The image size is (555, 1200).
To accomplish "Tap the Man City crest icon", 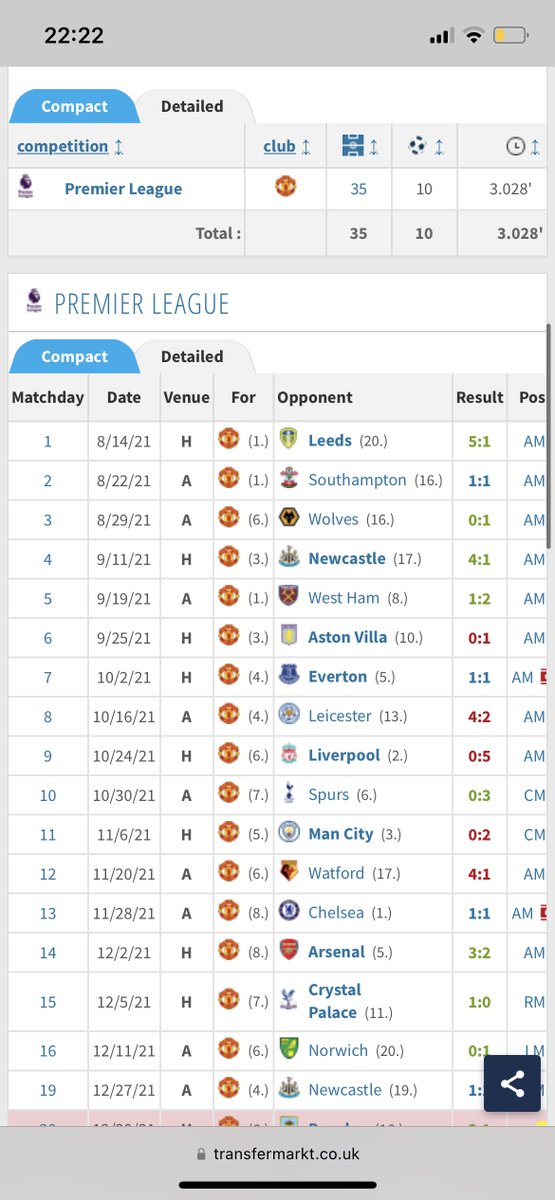I will click(289, 833).
